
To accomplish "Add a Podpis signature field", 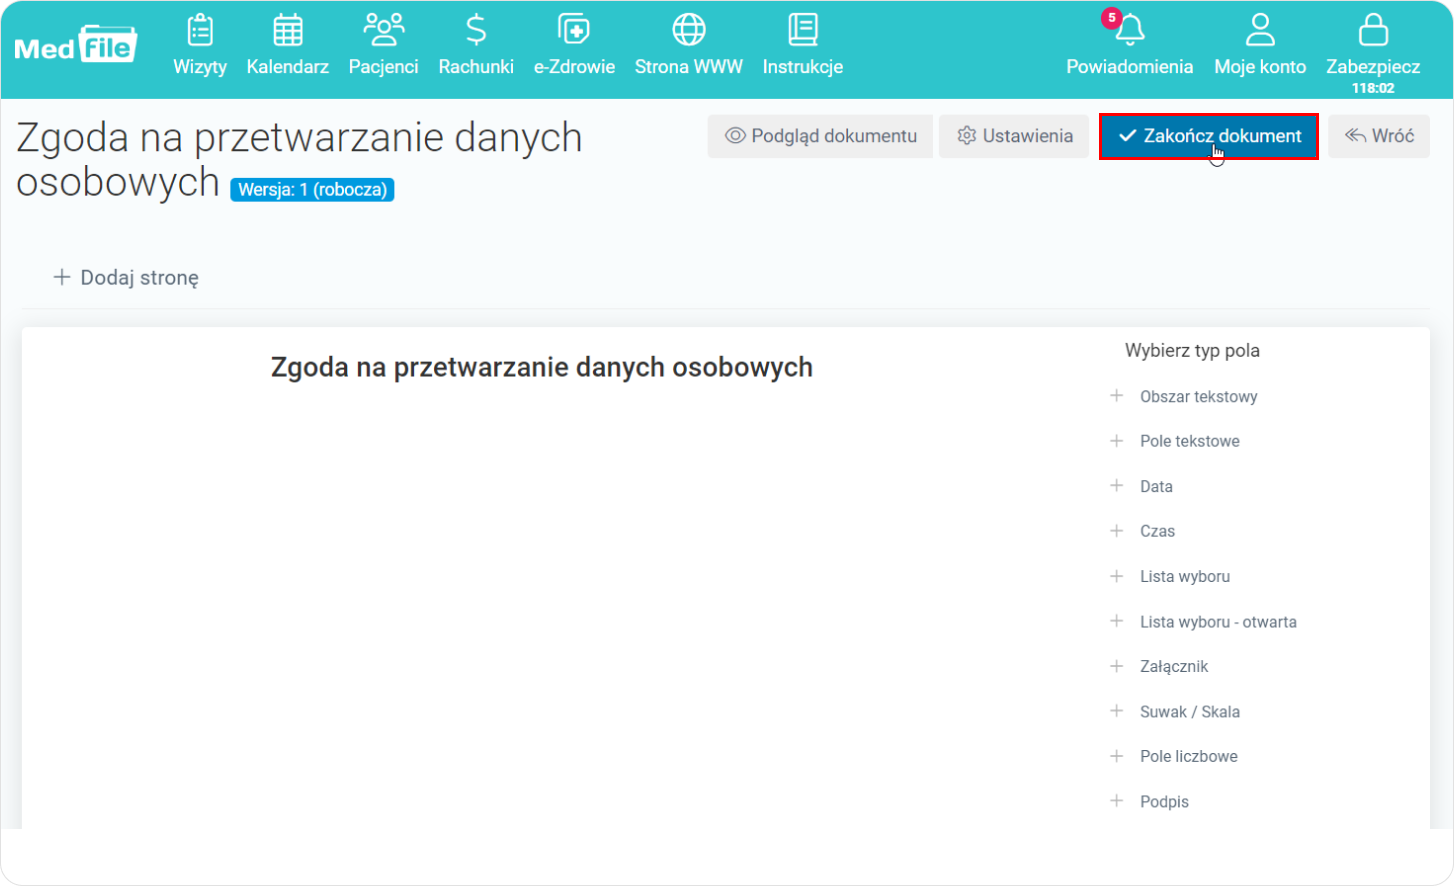I will (1165, 801).
